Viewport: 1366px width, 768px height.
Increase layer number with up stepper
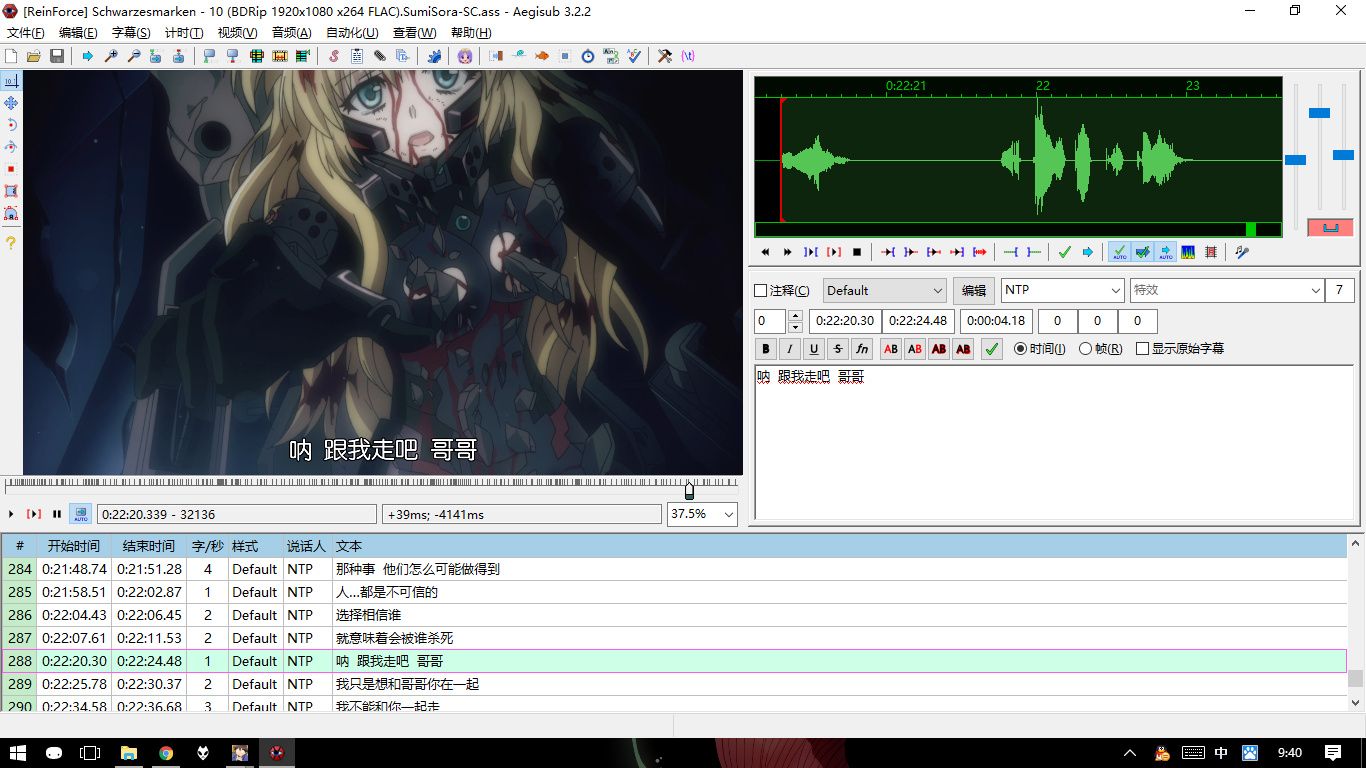point(796,316)
